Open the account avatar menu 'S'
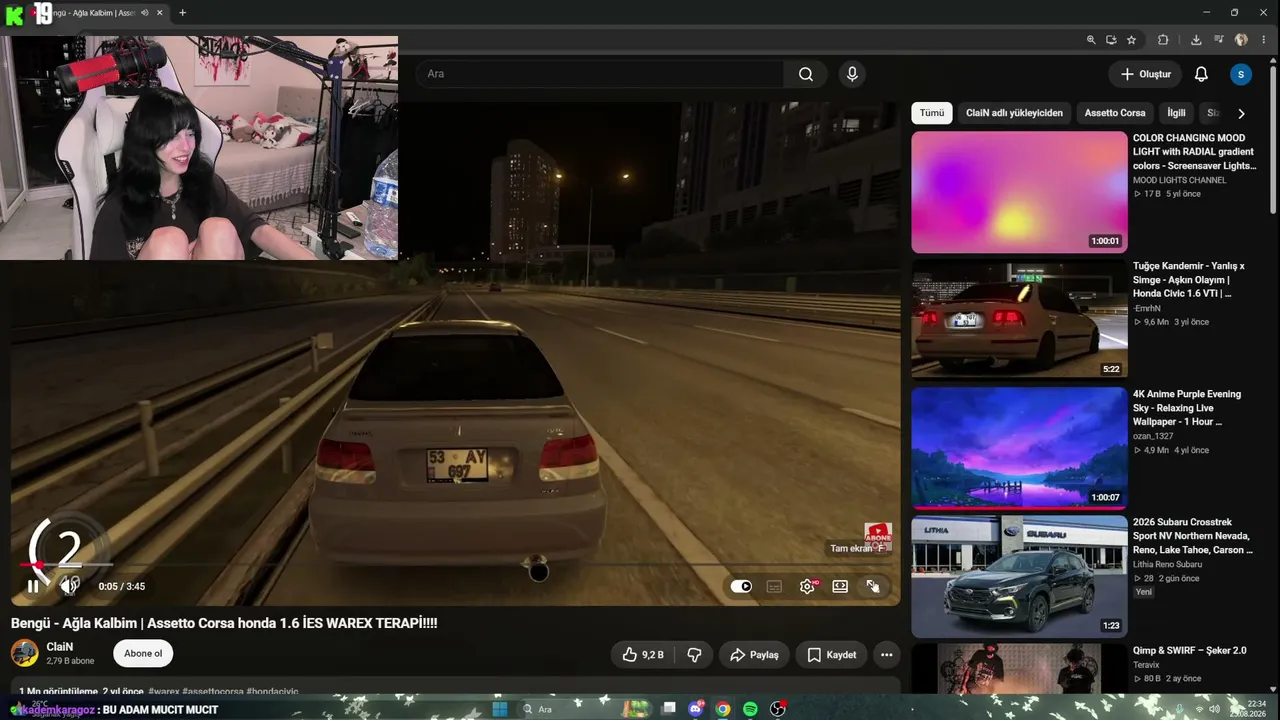 coord(1241,74)
